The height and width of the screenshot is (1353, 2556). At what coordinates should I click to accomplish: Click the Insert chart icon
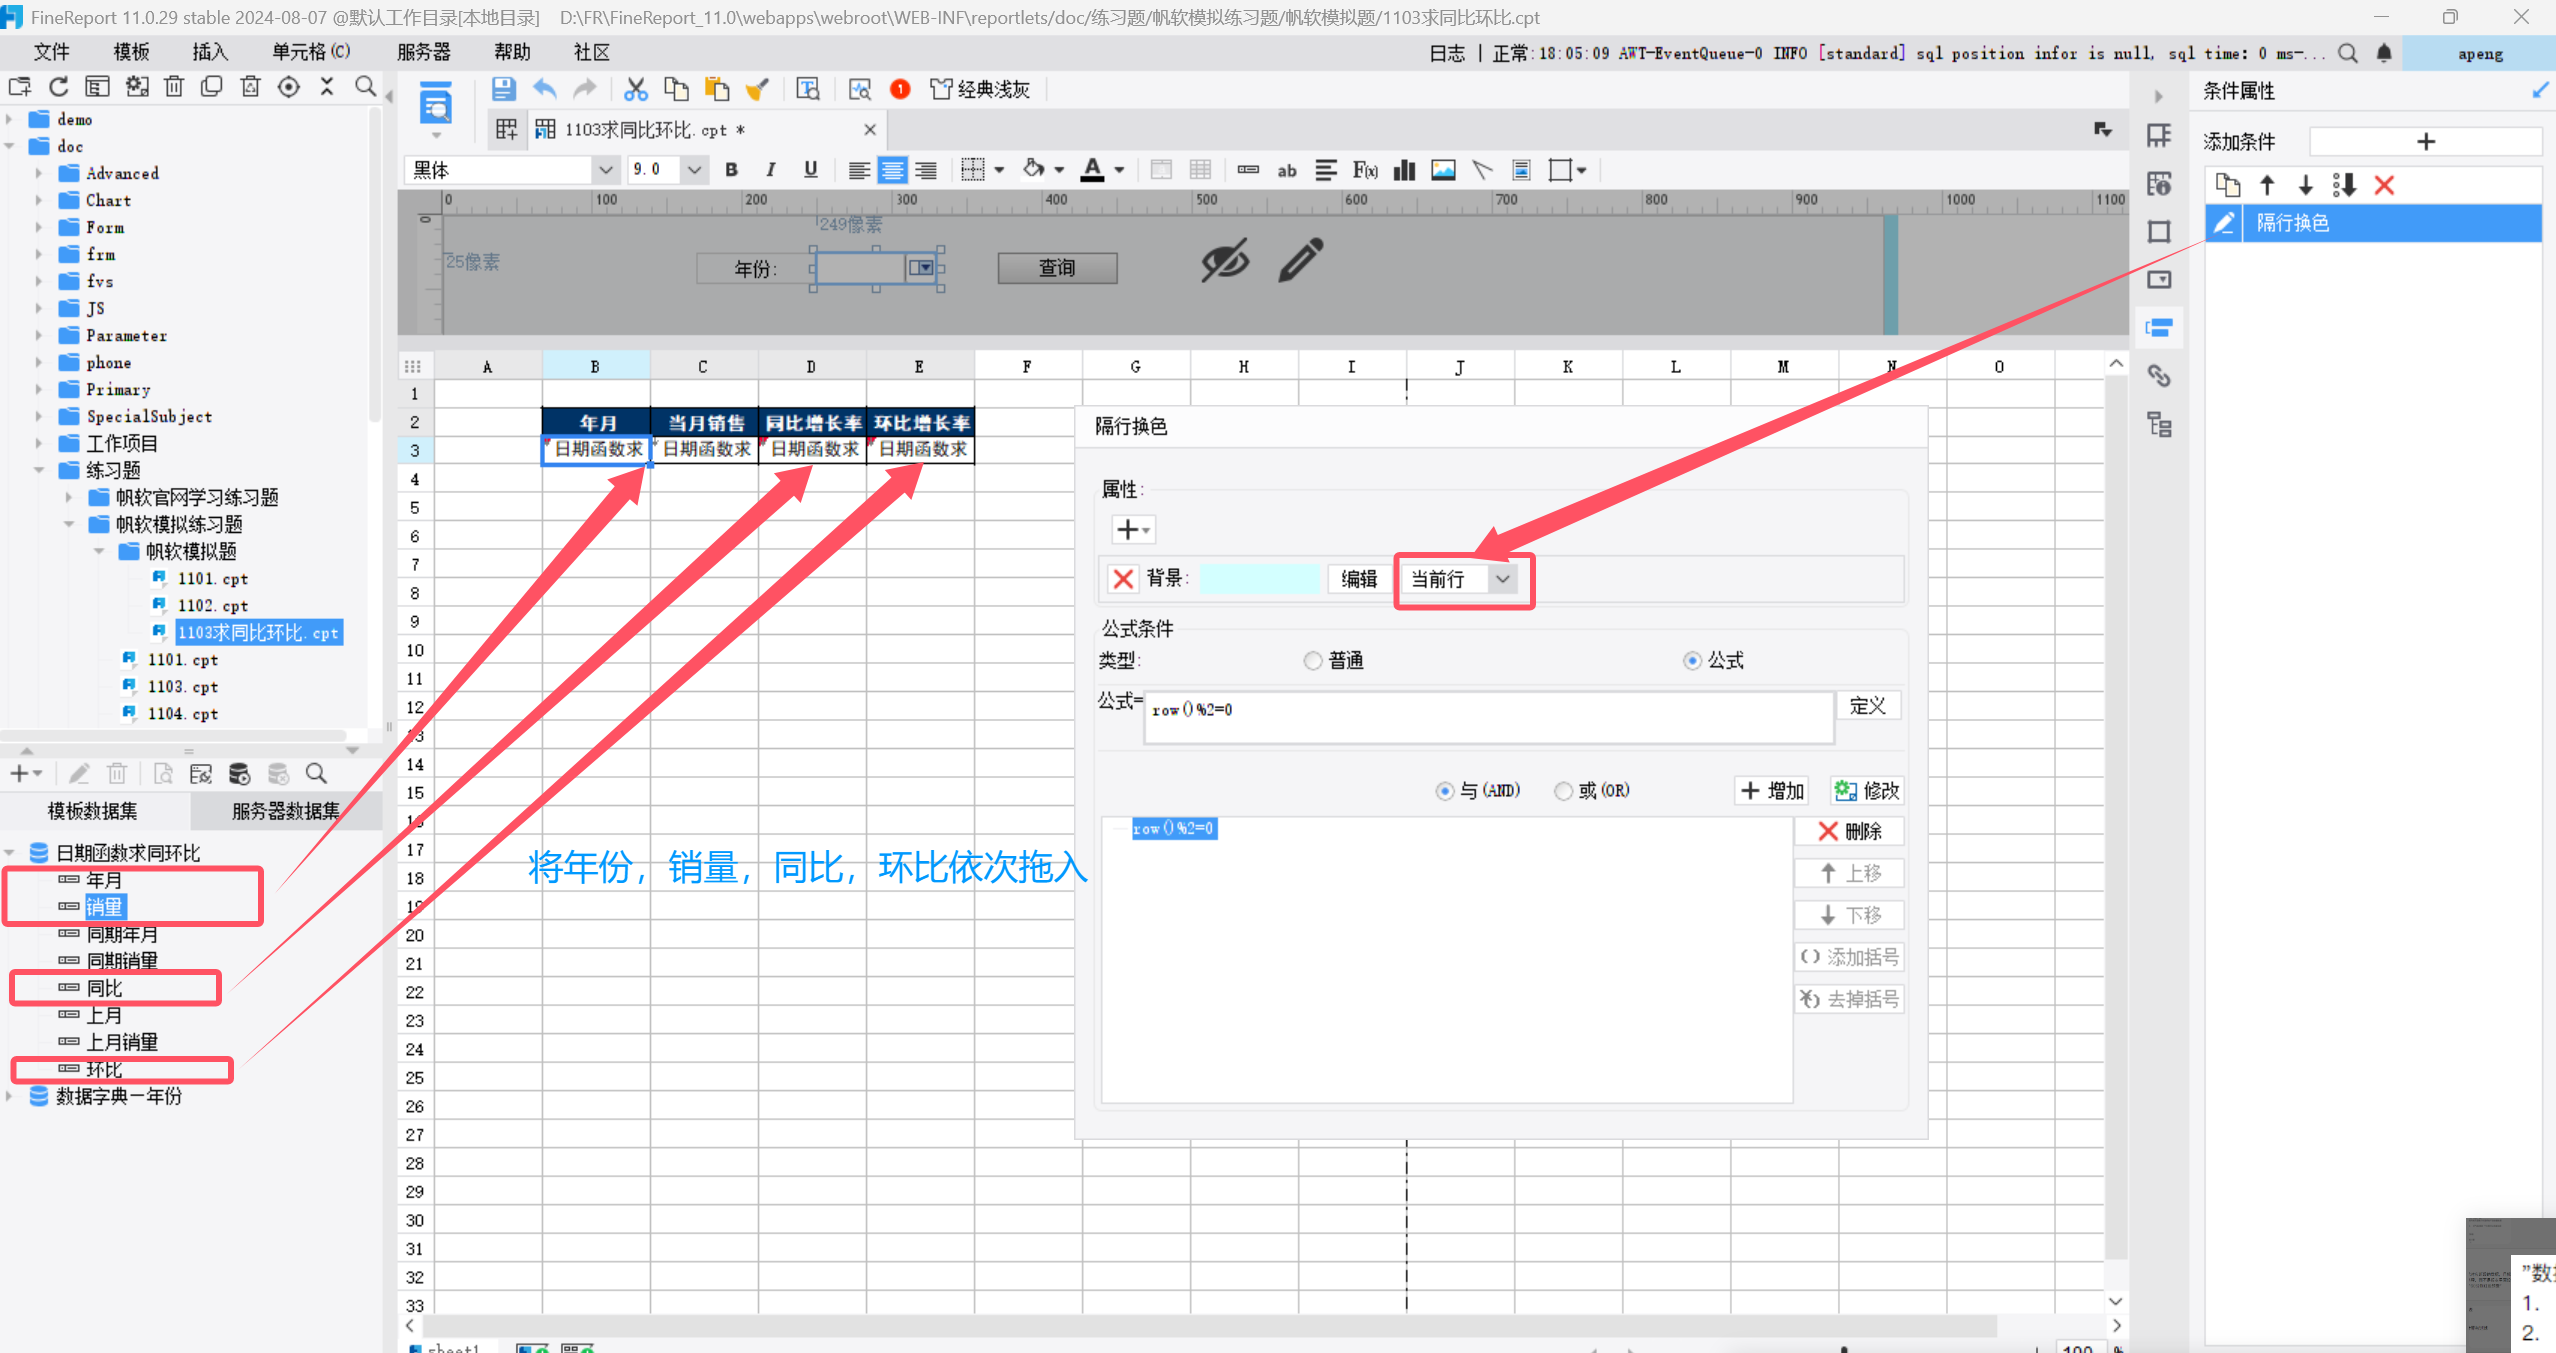pyautogui.click(x=1404, y=170)
